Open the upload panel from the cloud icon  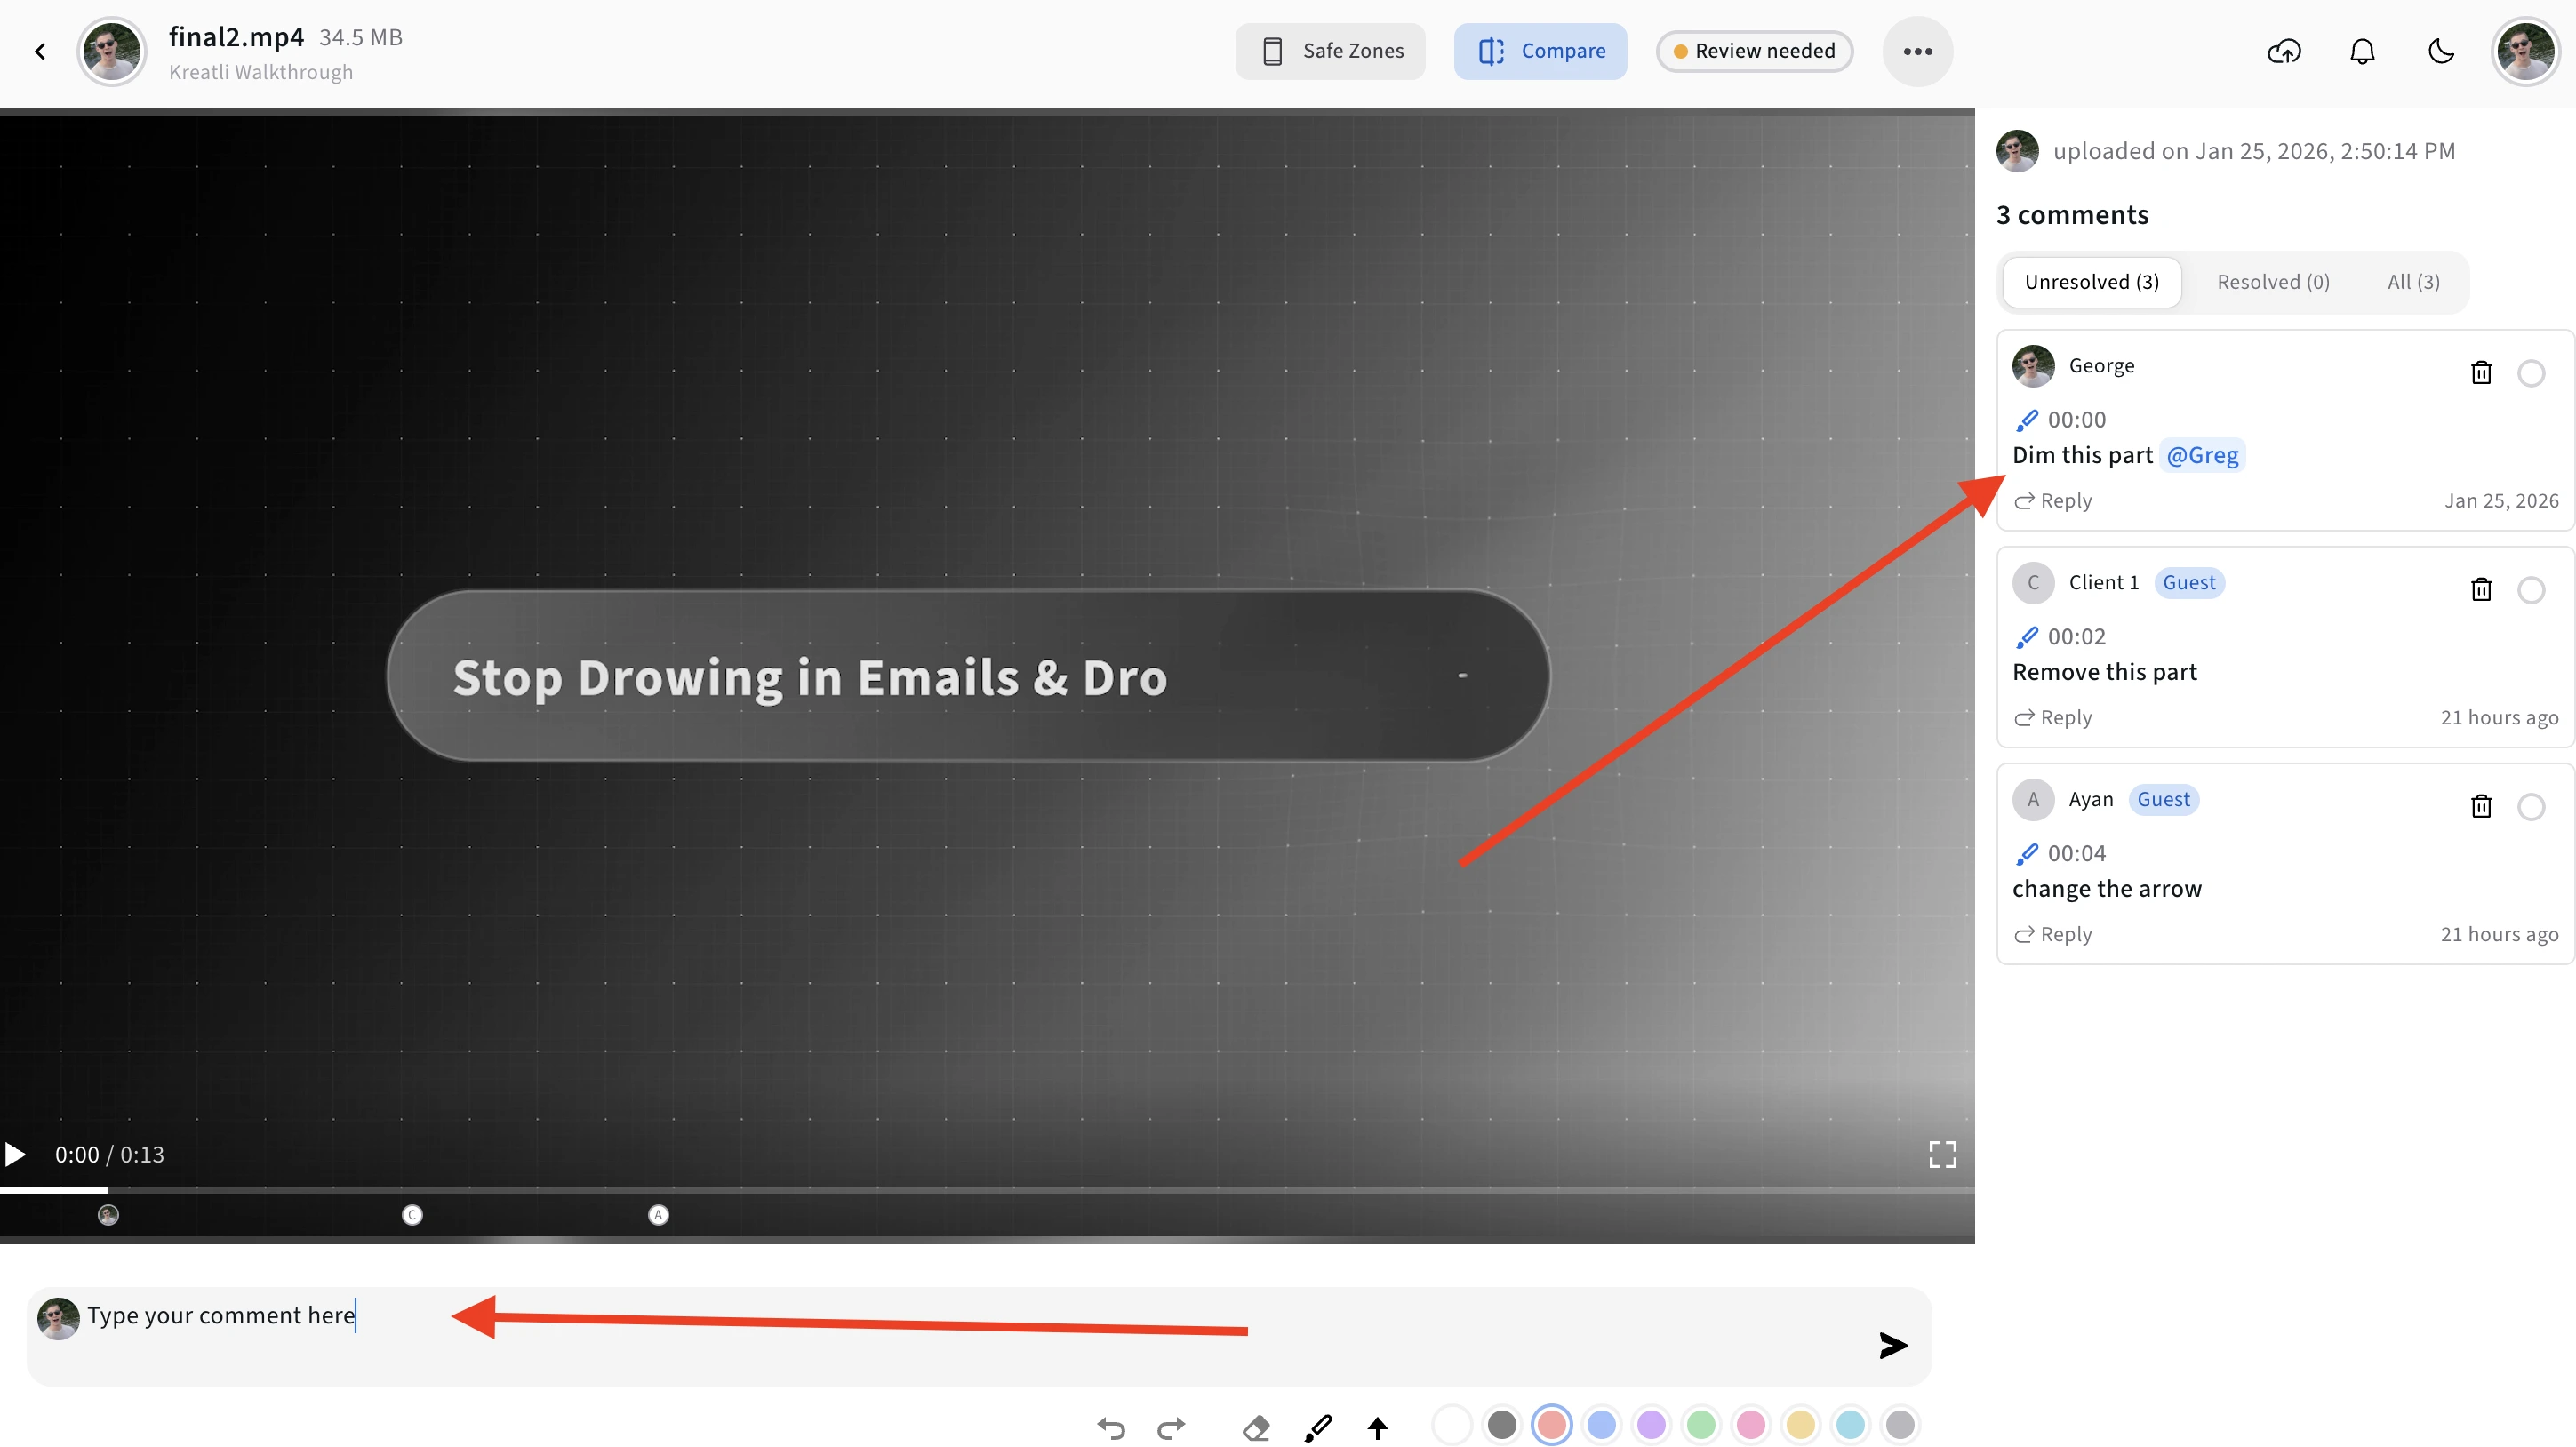click(2284, 50)
